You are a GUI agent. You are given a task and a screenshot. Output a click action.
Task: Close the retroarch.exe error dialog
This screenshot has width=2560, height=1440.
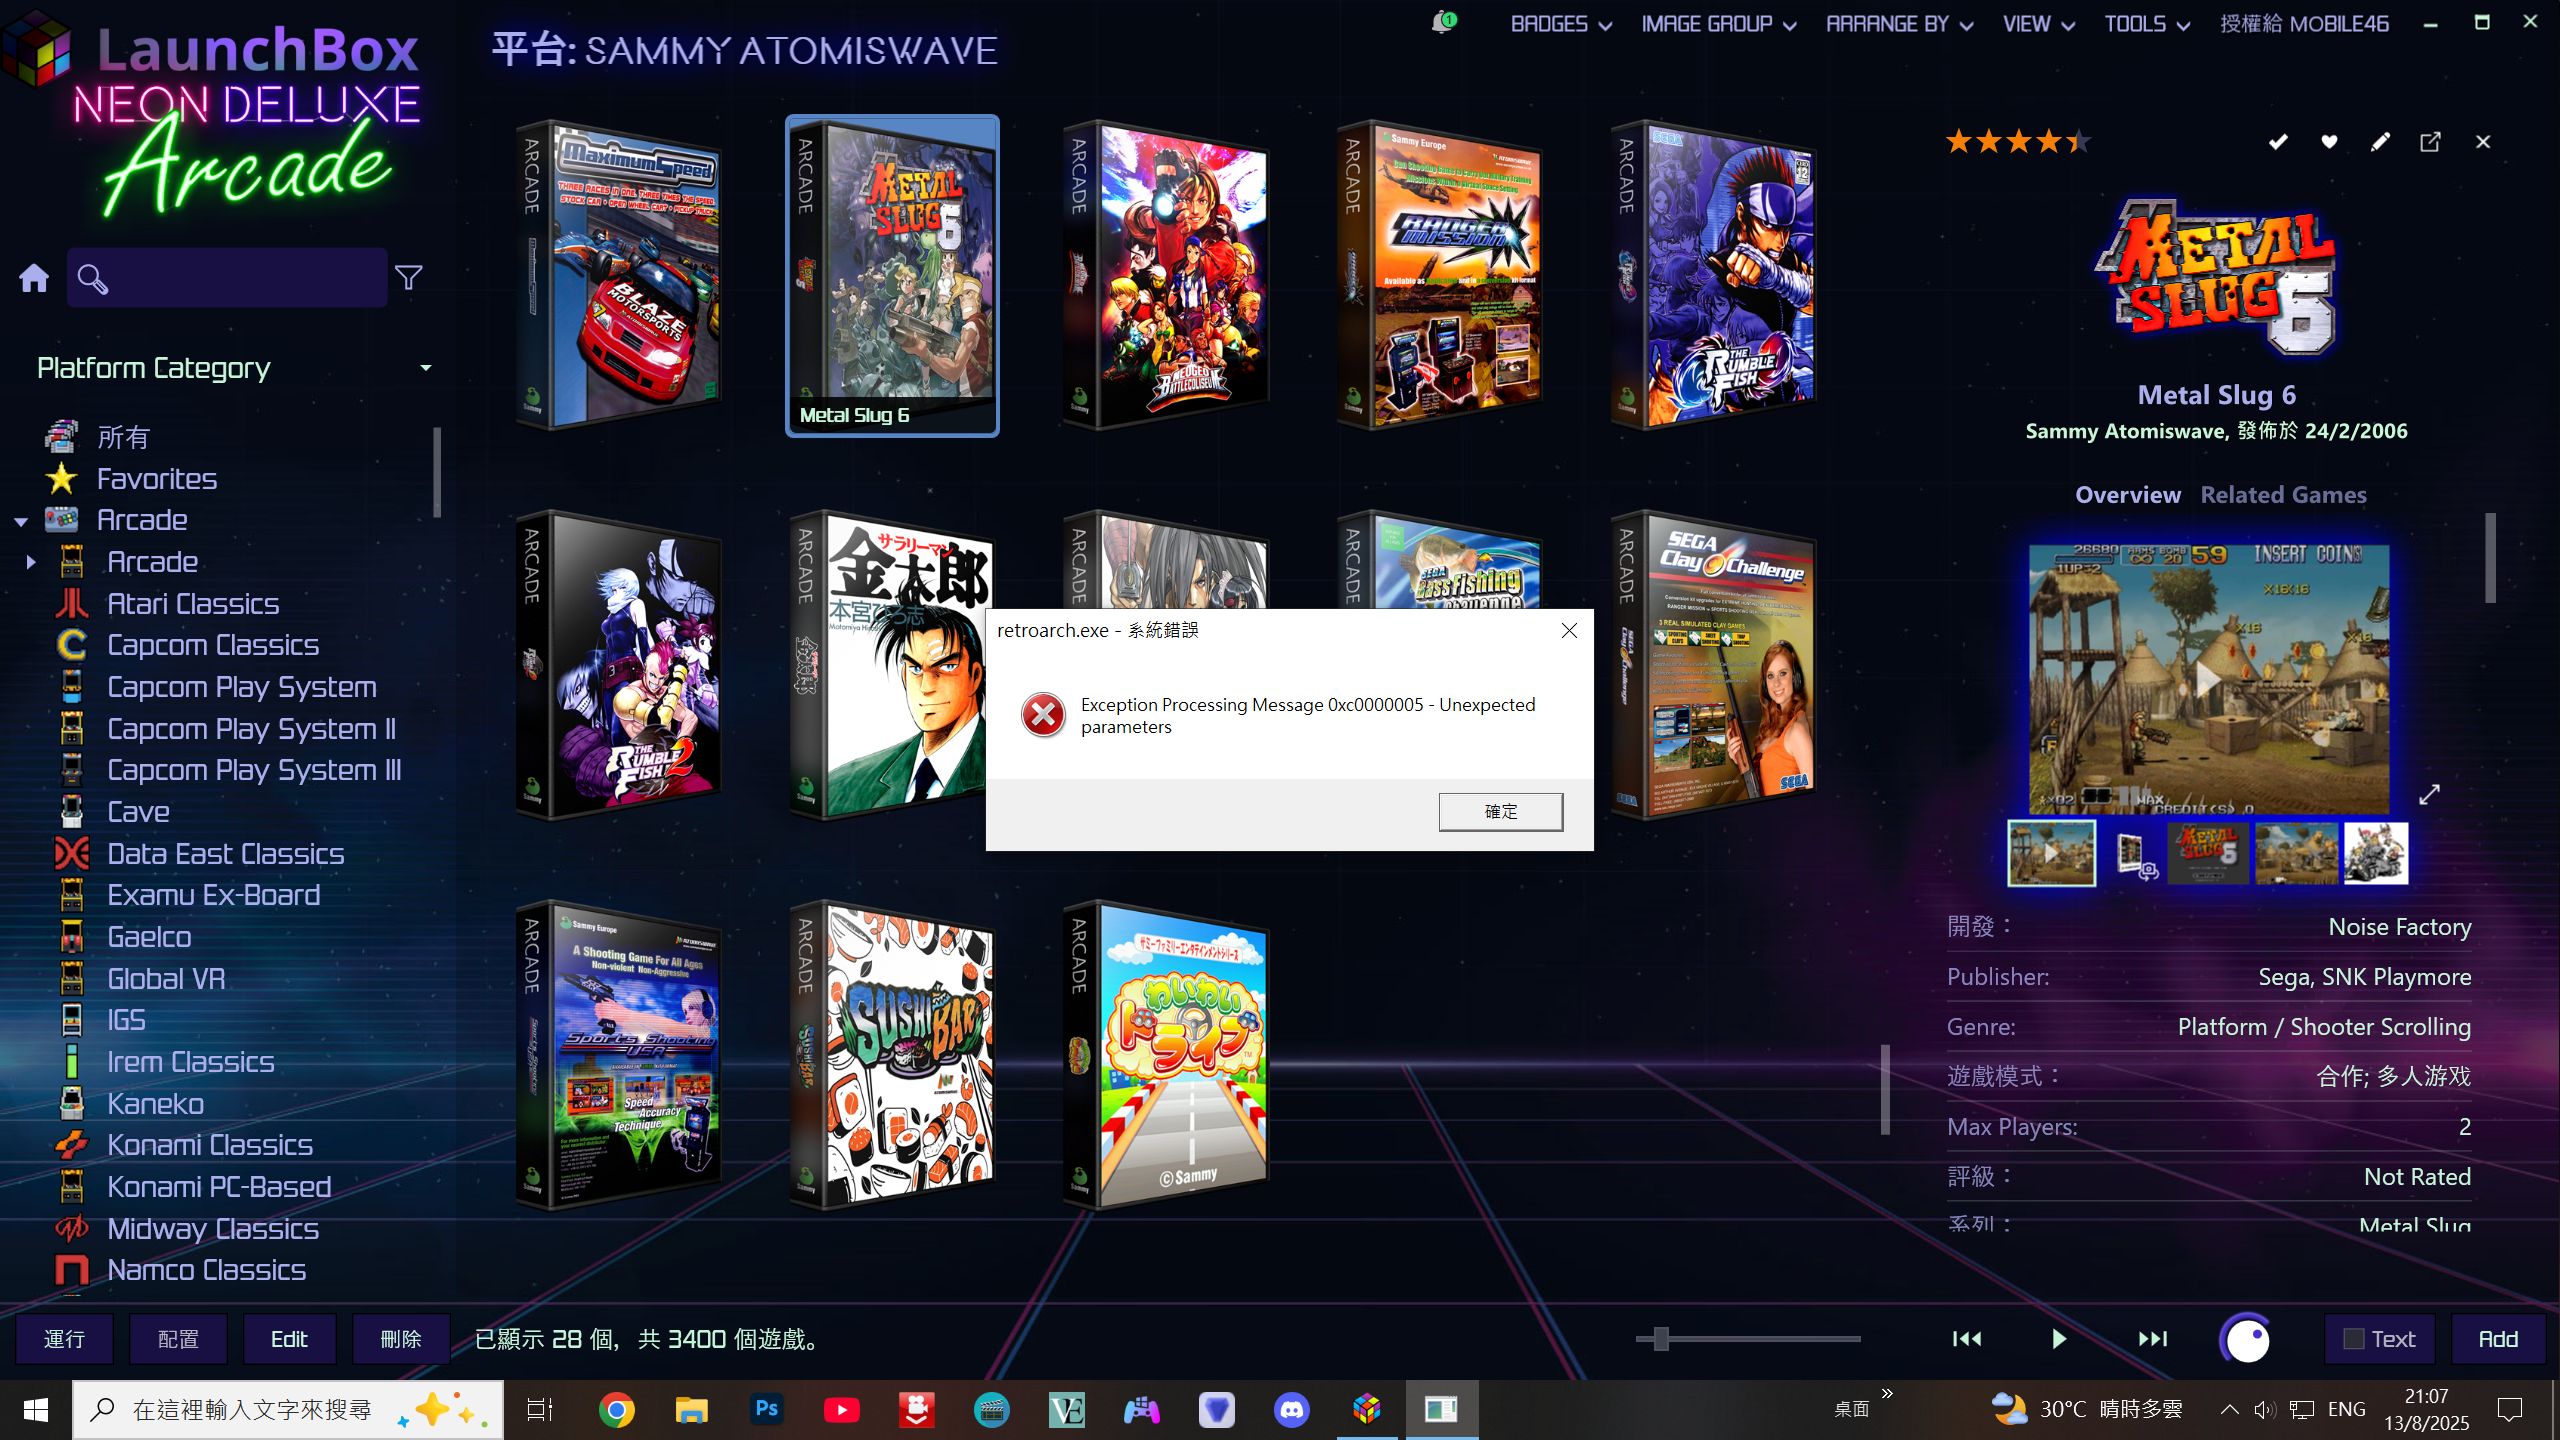coord(1569,630)
